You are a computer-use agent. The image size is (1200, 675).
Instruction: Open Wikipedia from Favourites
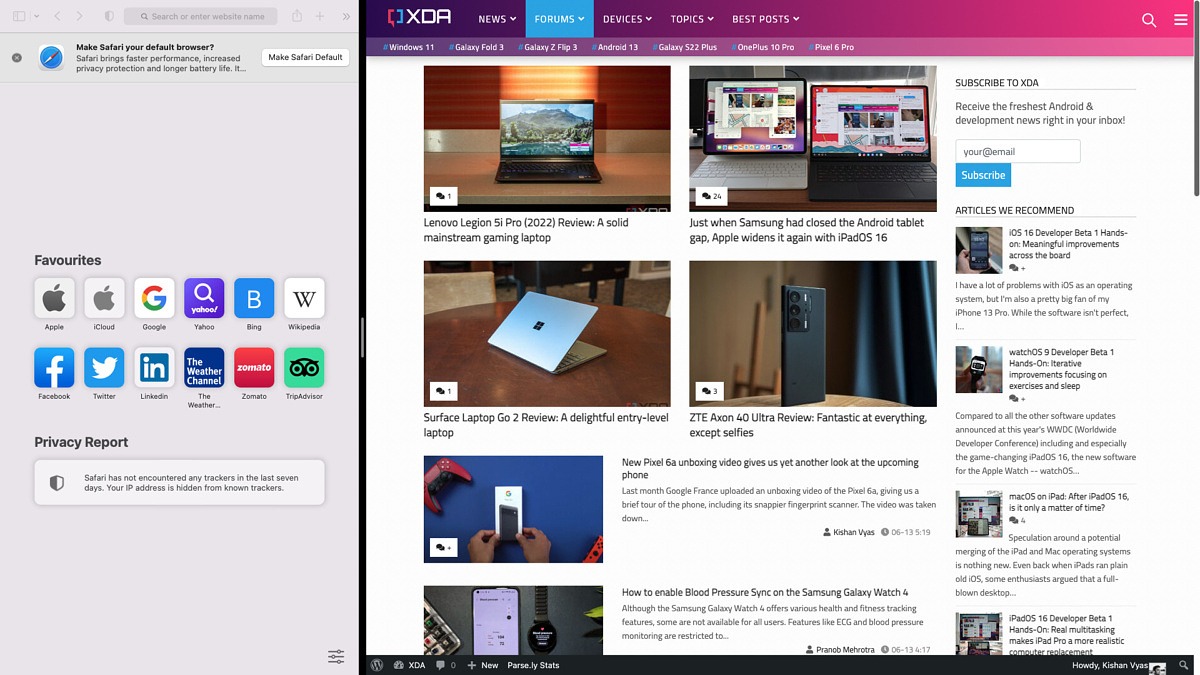(303, 298)
